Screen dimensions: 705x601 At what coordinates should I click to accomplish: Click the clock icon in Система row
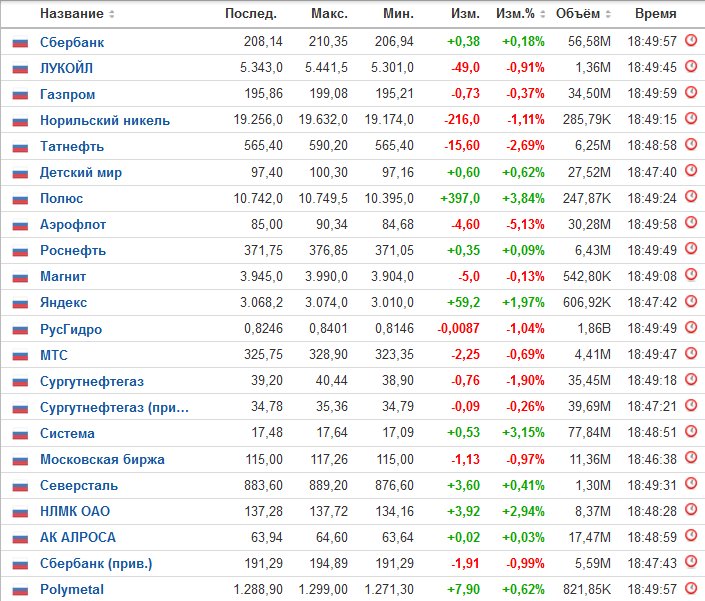[691, 432]
